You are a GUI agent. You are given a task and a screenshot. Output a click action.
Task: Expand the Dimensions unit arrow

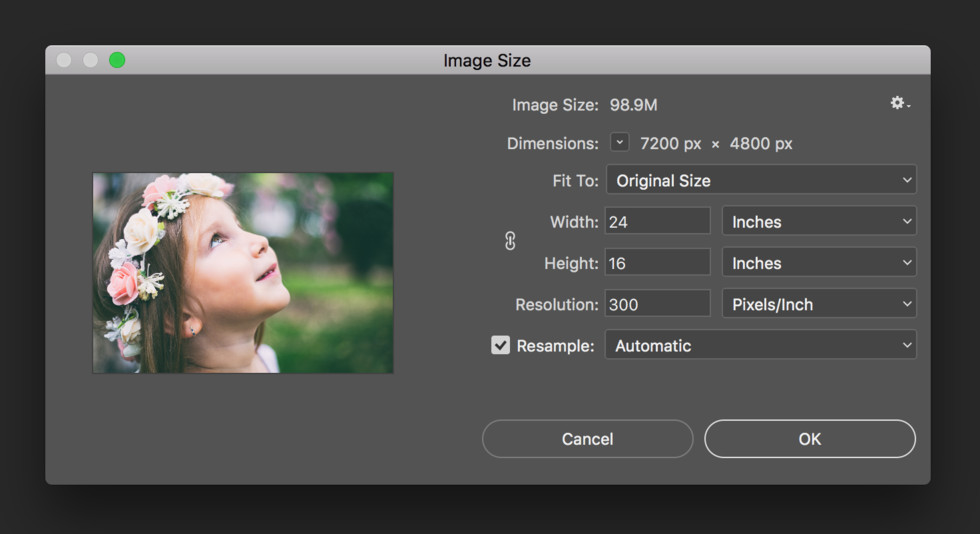pos(619,143)
